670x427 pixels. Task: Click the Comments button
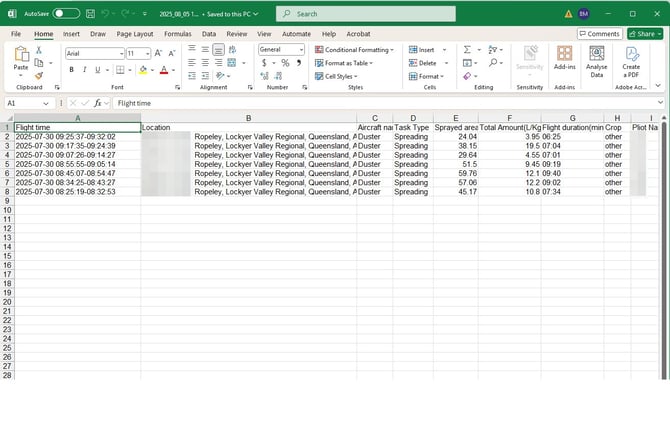599,34
